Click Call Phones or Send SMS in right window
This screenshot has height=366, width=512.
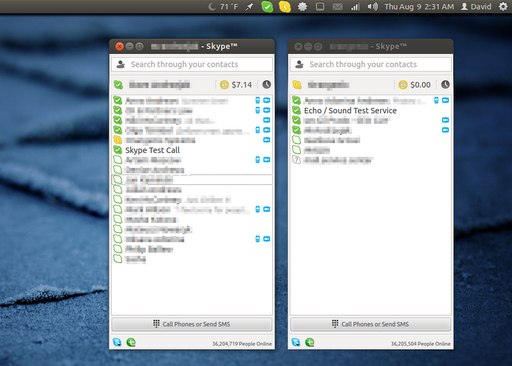click(371, 324)
